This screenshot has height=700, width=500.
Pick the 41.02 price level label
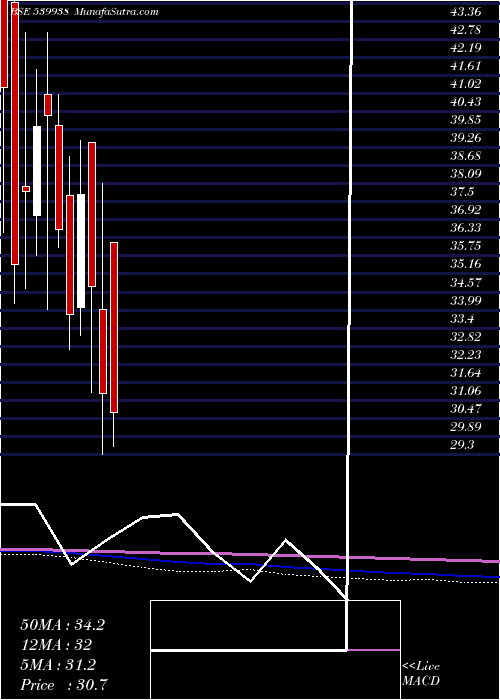[466, 84]
